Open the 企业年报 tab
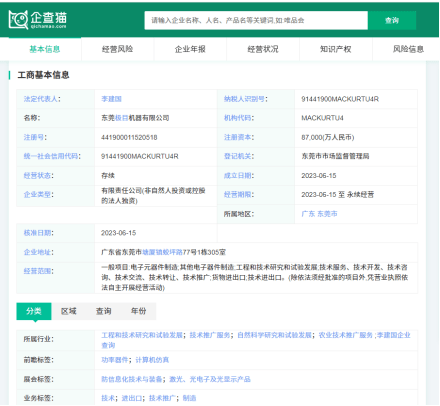Screen dimensions: 440x406 click(190, 49)
